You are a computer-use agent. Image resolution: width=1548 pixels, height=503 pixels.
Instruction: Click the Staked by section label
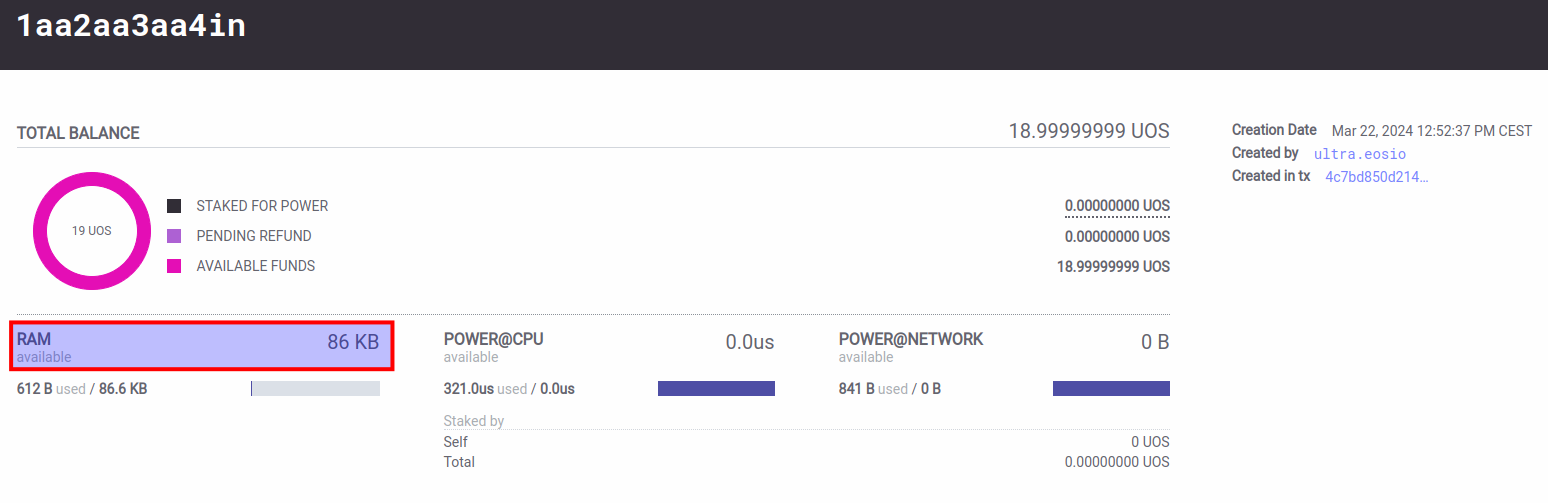(474, 421)
